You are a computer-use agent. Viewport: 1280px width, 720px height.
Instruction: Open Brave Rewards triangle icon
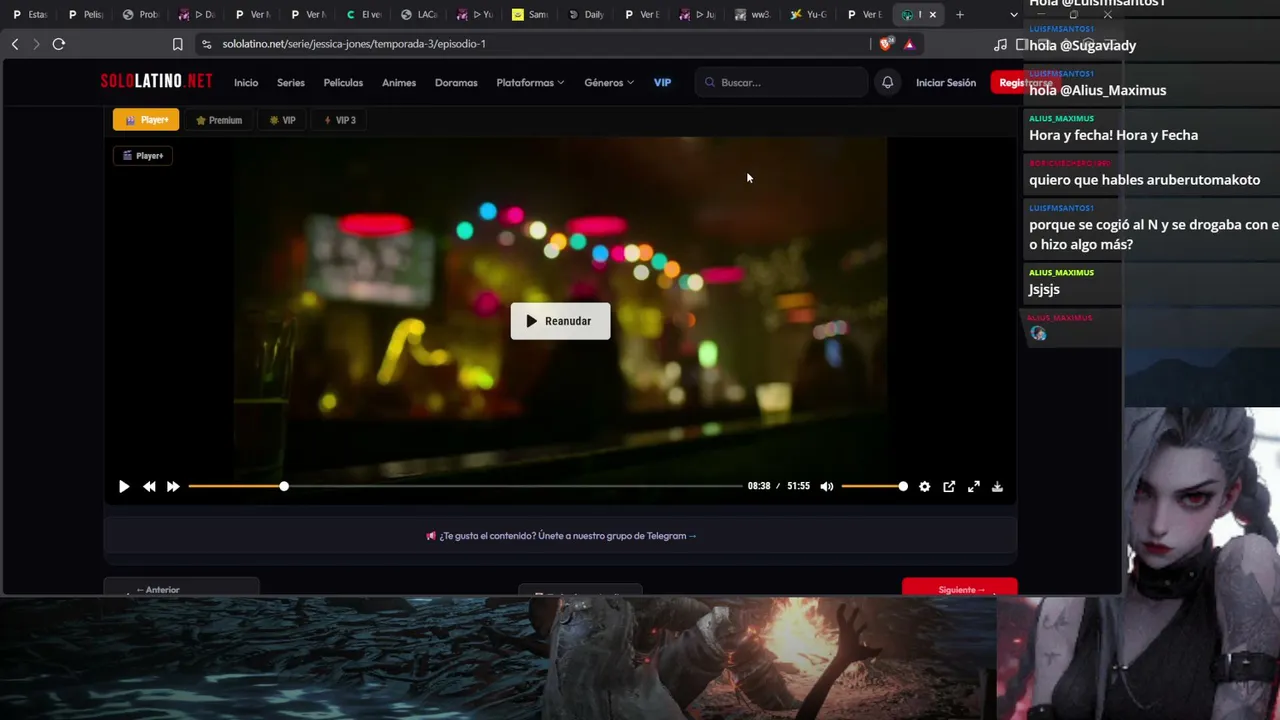pyautogui.click(x=909, y=44)
